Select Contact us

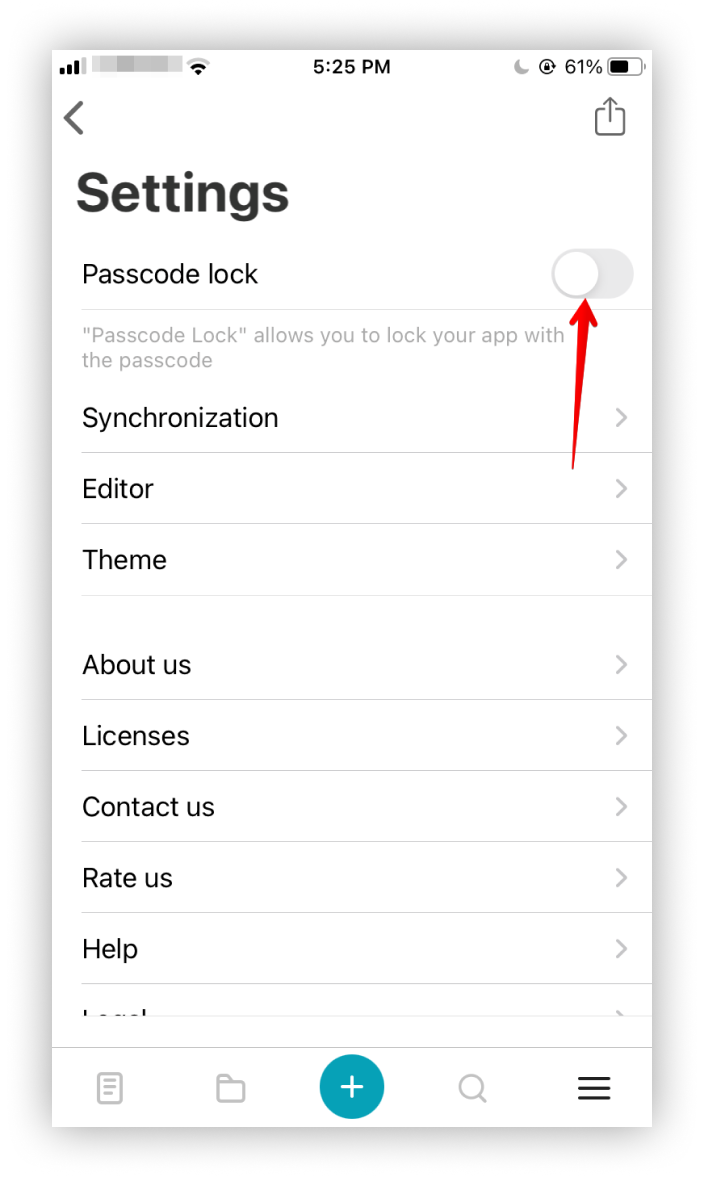[x=366, y=806]
